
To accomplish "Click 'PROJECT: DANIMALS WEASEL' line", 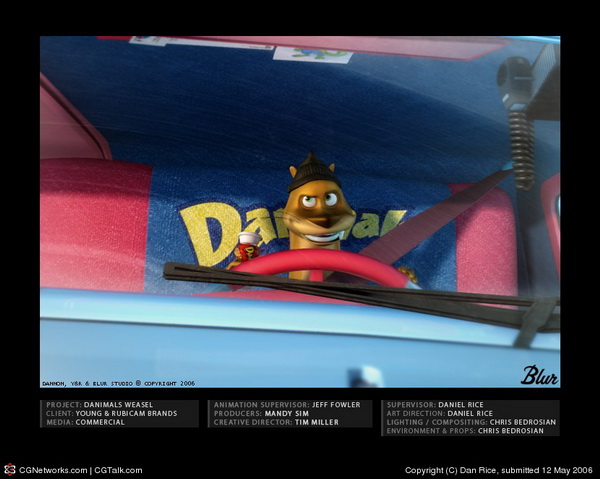I will [x=99, y=405].
